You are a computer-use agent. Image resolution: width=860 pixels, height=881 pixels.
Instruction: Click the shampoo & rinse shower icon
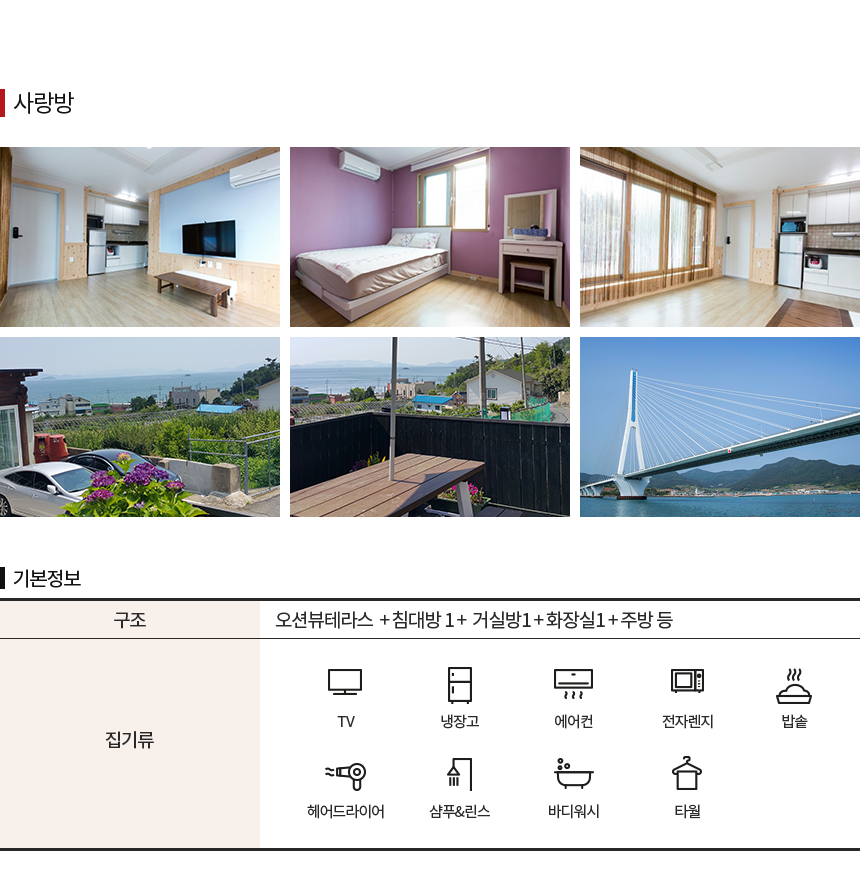pos(459,774)
